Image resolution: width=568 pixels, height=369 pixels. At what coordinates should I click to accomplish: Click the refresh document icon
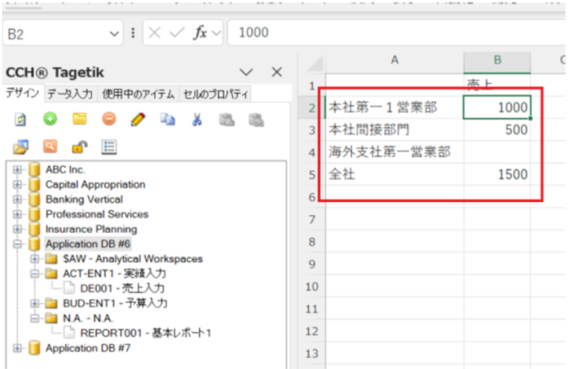click(x=20, y=119)
